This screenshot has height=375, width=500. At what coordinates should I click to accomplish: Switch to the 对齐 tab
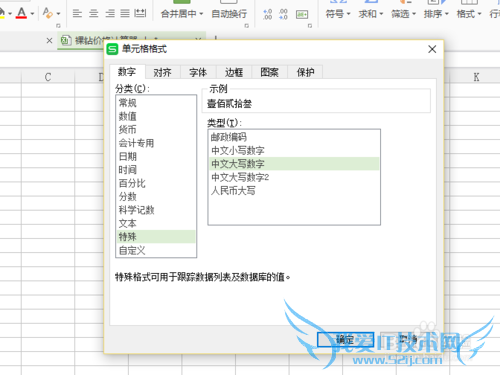click(x=162, y=72)
